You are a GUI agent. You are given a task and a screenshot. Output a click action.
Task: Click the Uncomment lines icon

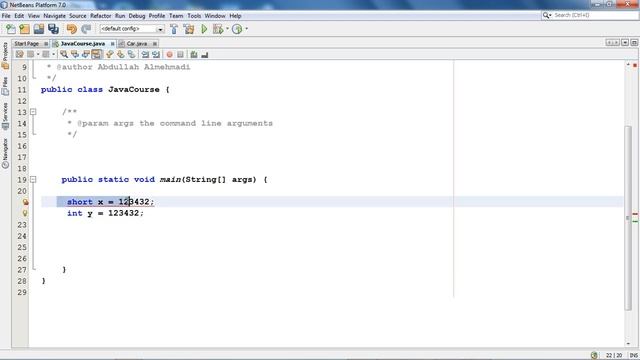(x=204, y=54)
